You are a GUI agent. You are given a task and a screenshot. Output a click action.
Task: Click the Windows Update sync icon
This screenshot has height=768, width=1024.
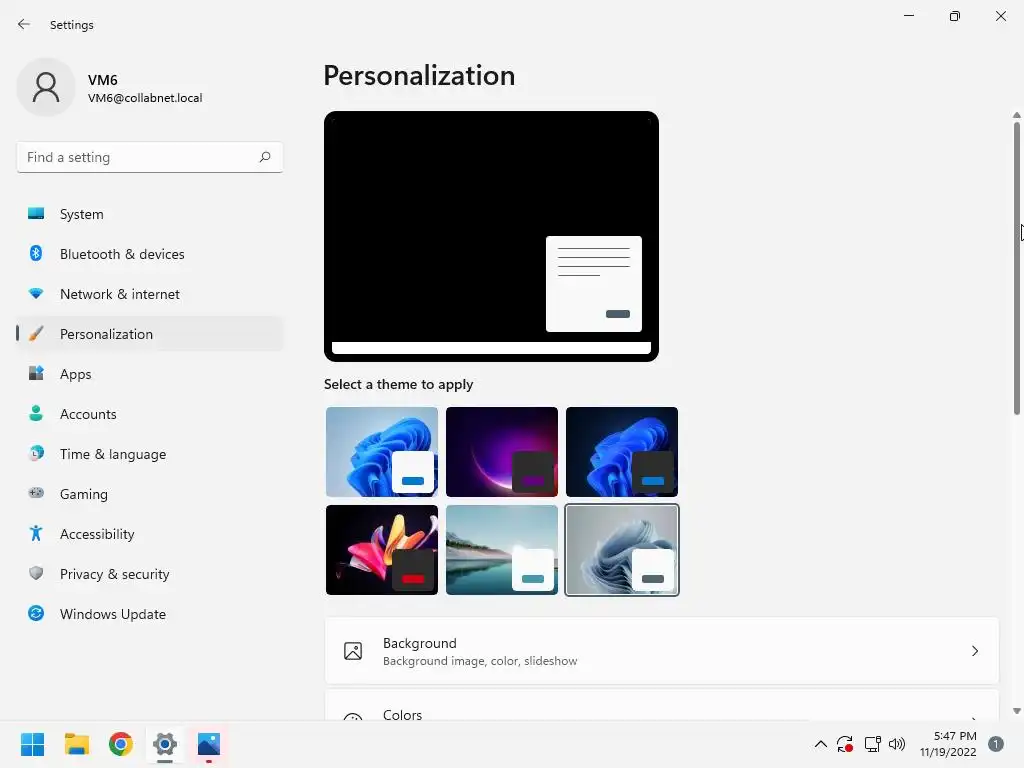point(36,613)
